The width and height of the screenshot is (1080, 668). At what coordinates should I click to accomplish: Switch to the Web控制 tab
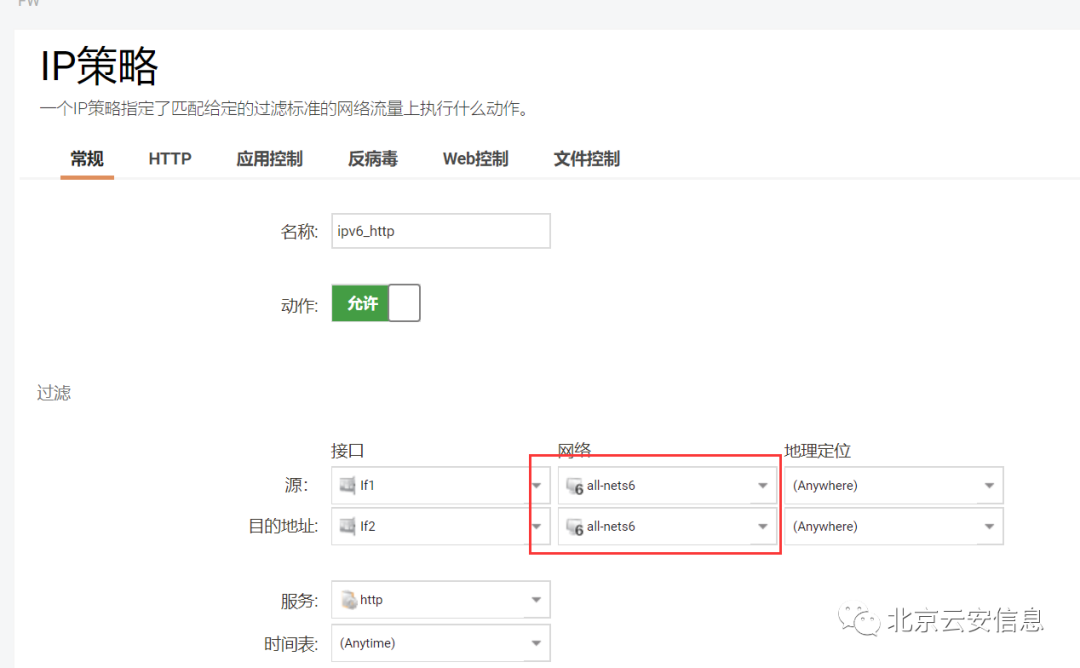tap(475, 158)
